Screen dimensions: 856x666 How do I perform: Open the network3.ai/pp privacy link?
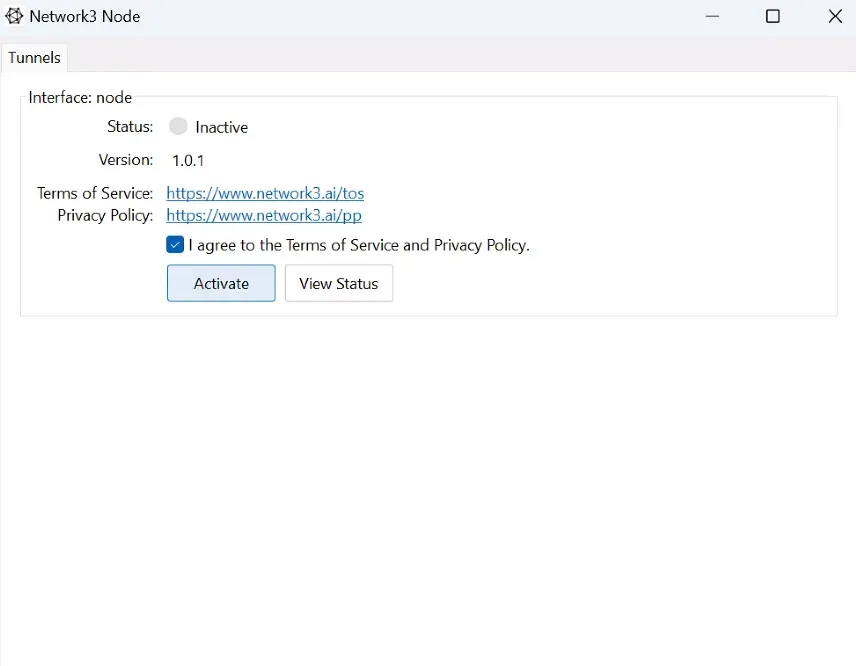point(264,215)
